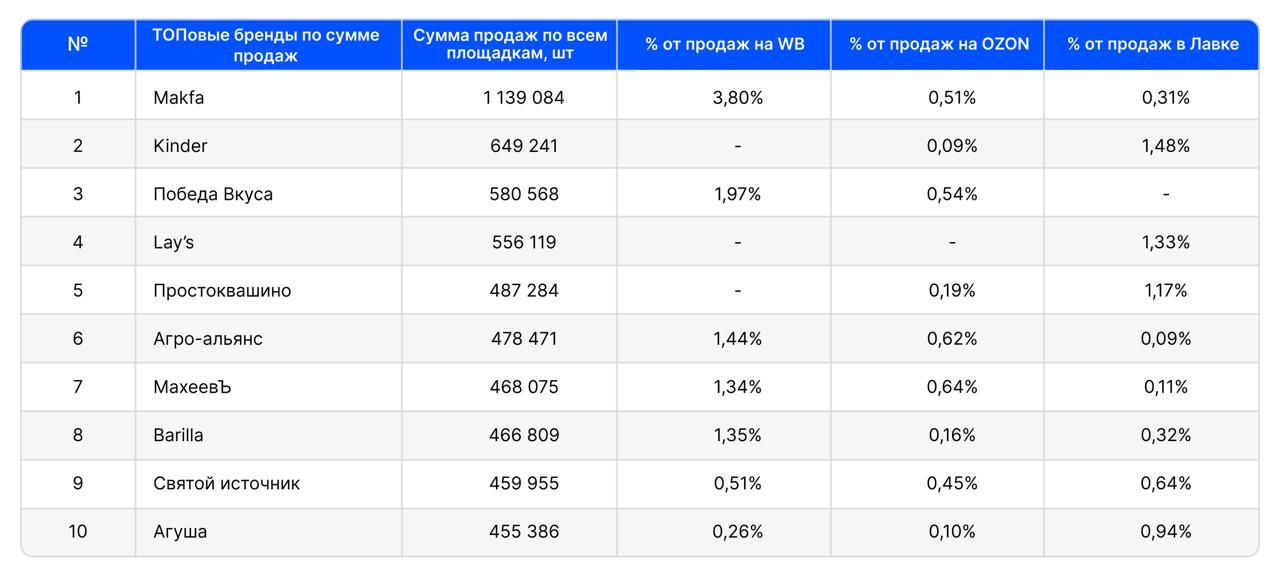Click Makfa's total sales value 1 139 084
1280x576 pixels.
[x=523, y=98]
